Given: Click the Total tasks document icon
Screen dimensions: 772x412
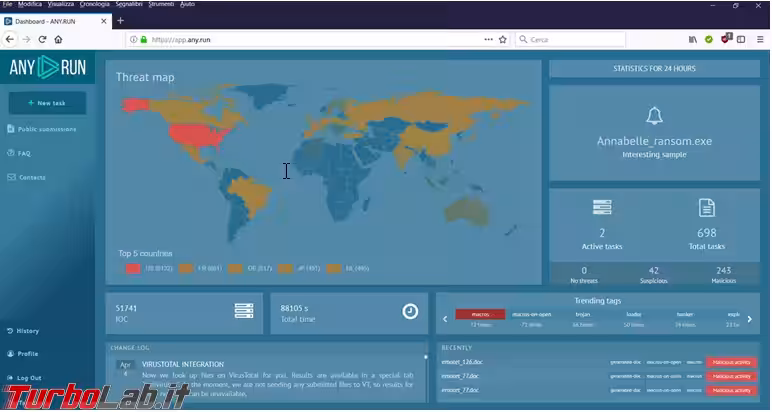Looking at the screenshot, I should [x=706, y=208].
